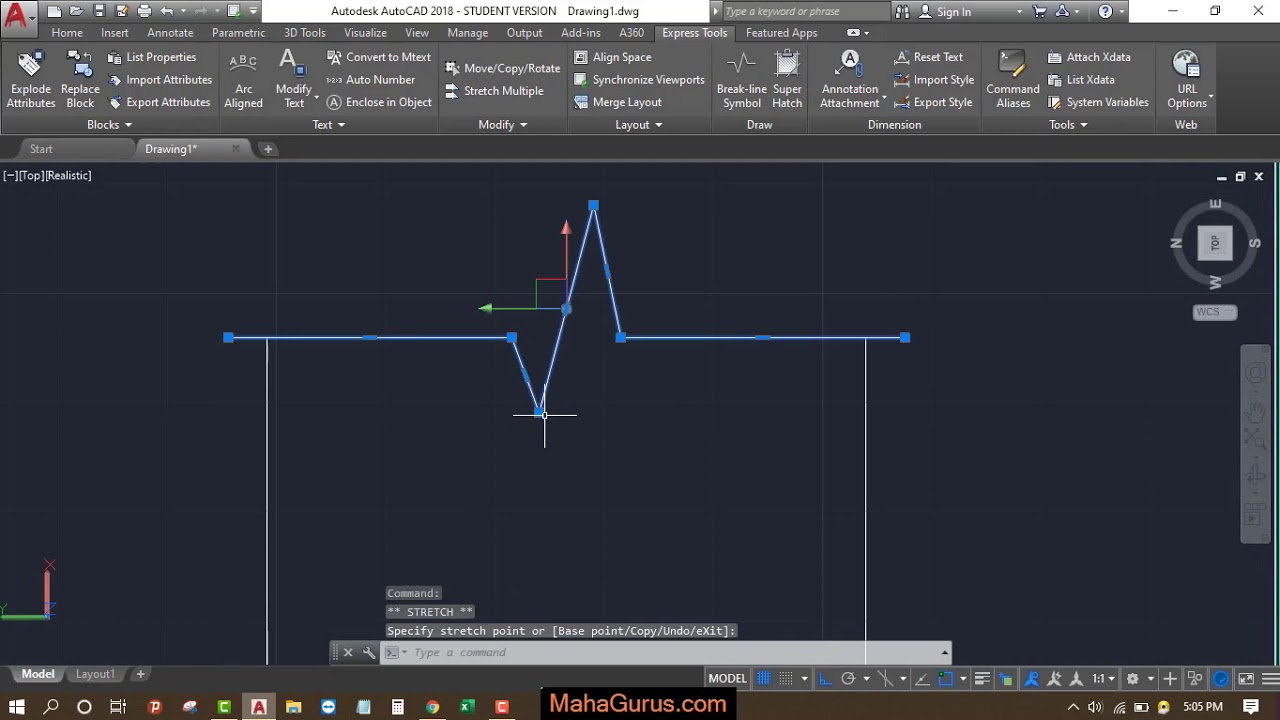Select the Arc Aligned text tool
1280x720 pixels.
[243, 79]
